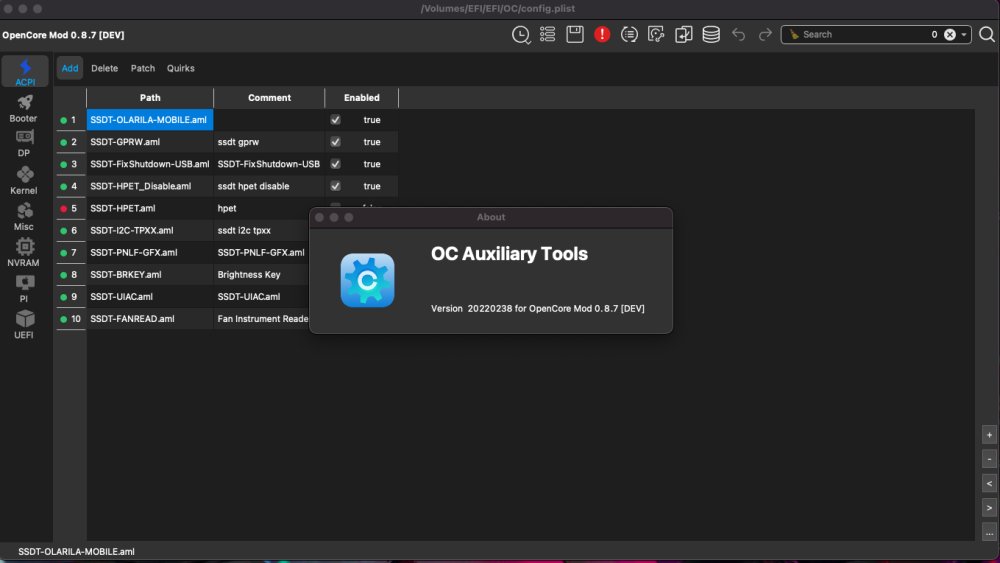Click the minus remove row button
The height and width of the screenshot is (563, 1000).
(x=989, y=459)
